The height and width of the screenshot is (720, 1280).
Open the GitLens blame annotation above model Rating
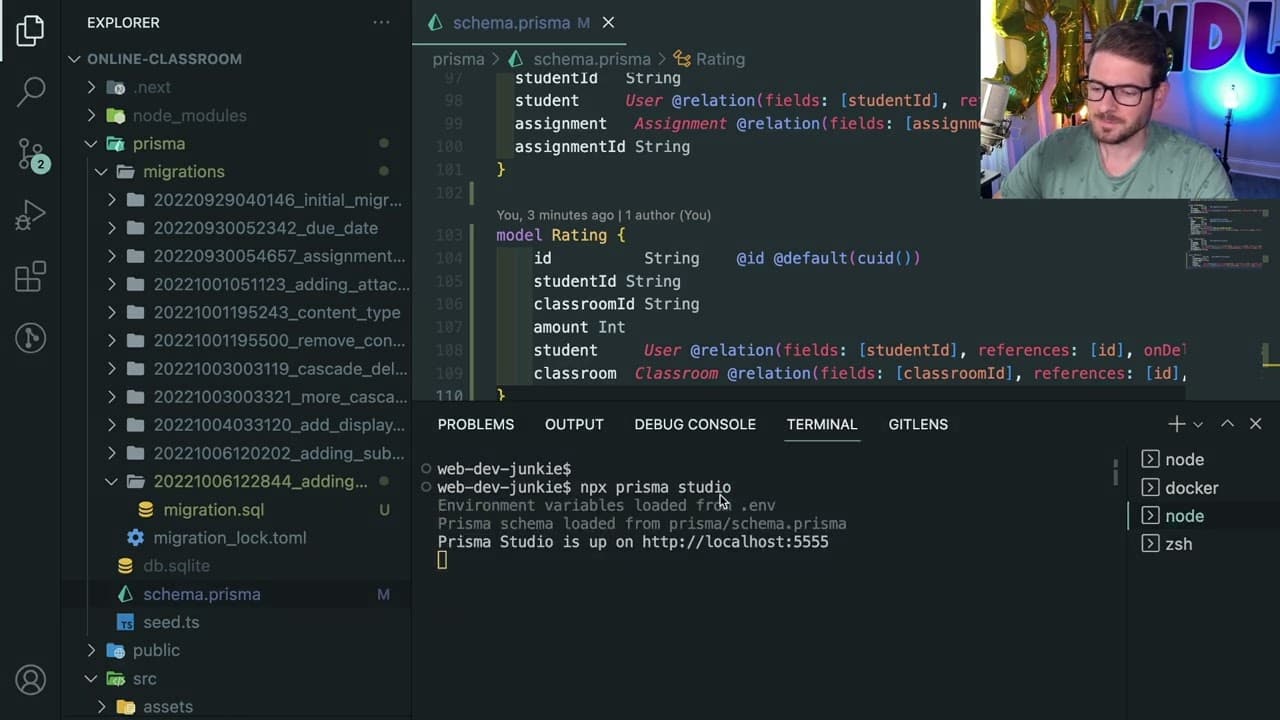[x=603, y=215]
